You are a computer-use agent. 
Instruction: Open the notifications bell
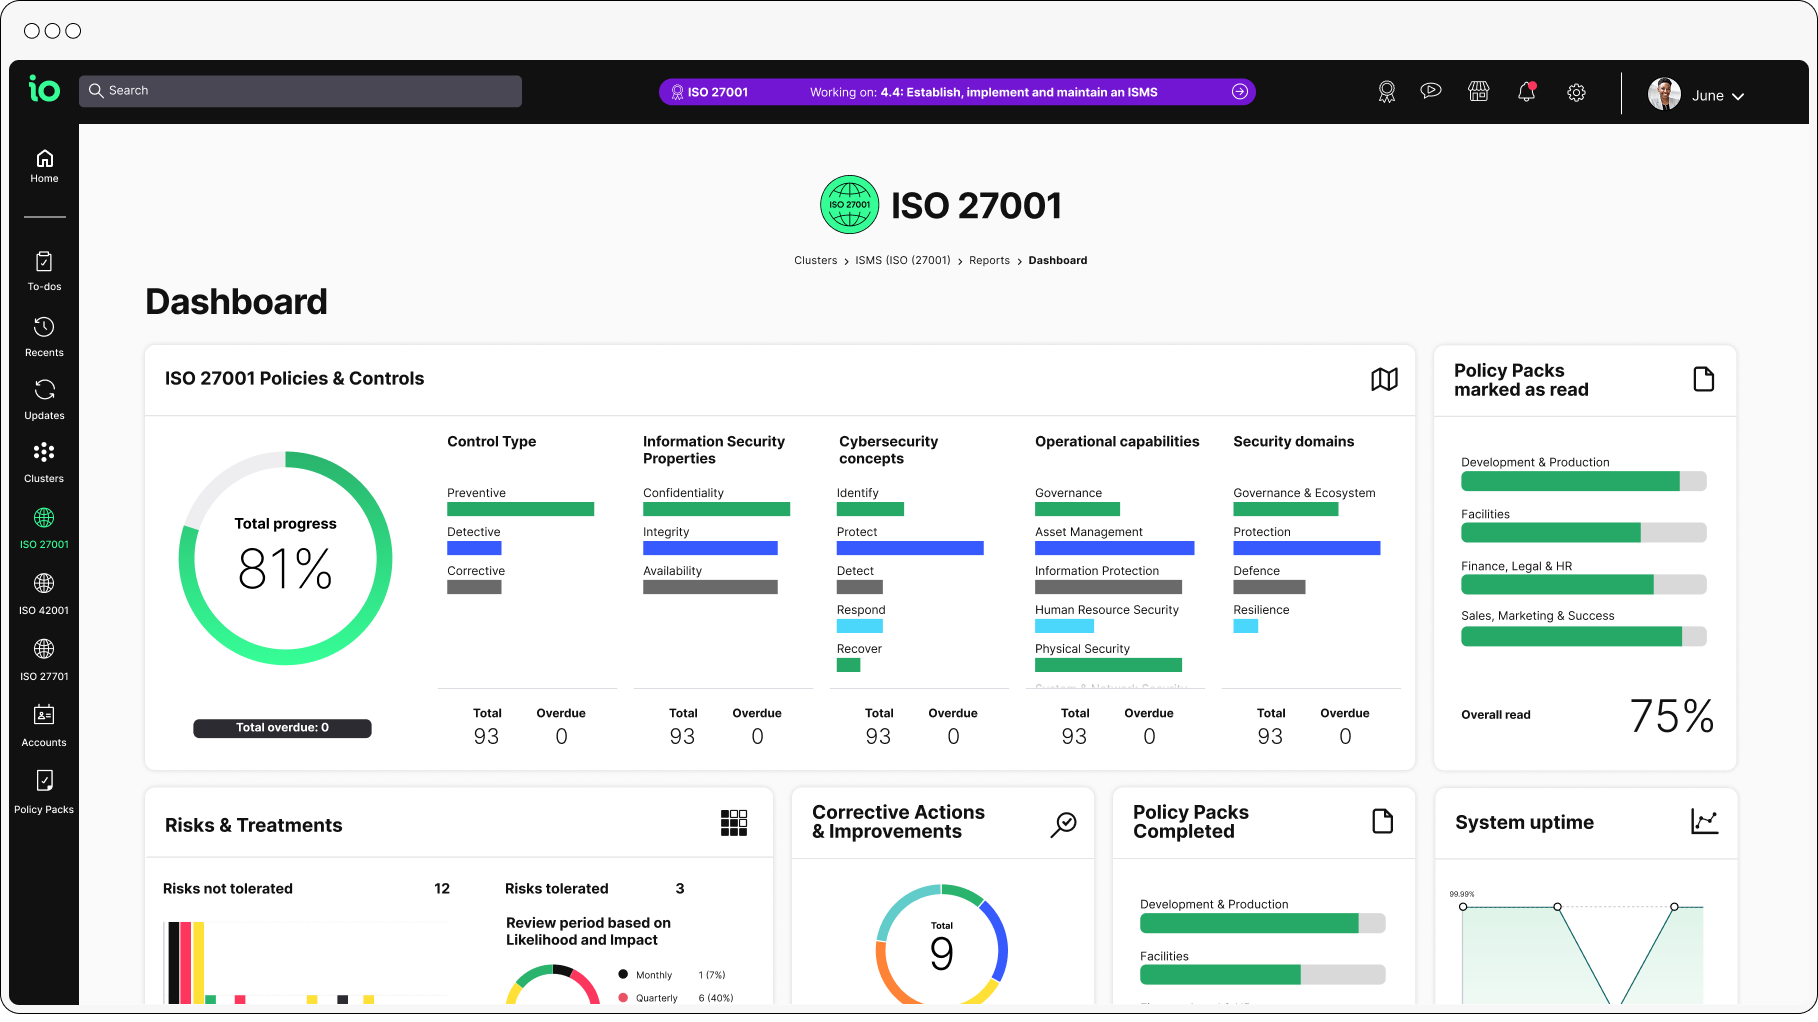pyautogui.click(x=1527, y=91)
